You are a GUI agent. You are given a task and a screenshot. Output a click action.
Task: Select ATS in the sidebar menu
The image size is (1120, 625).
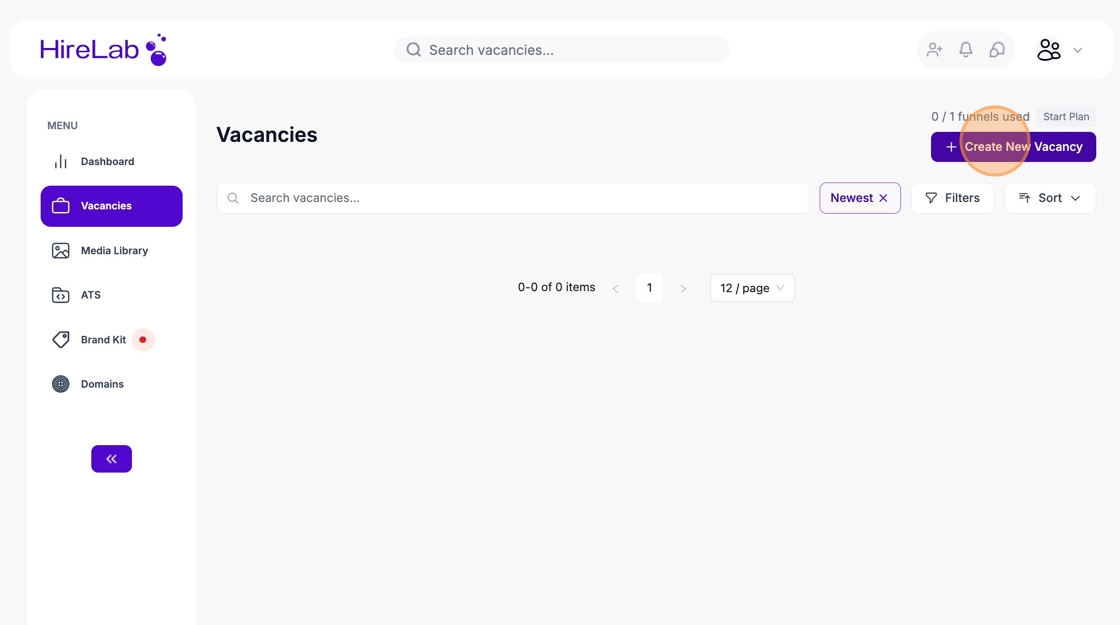90,295
